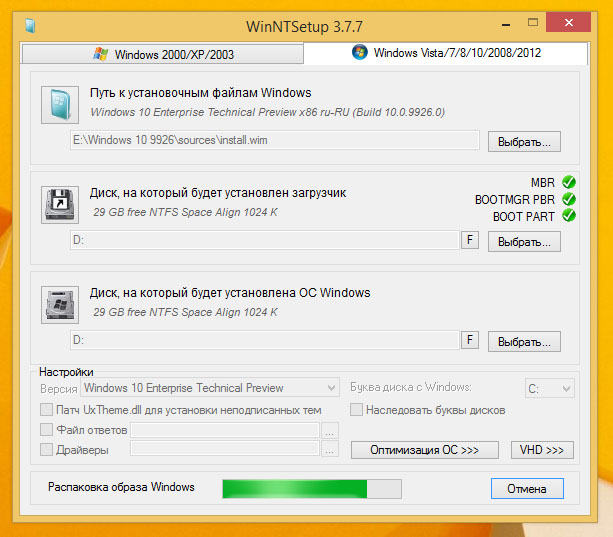Screen dimensions: 613x537
Task: Click Выбрать button for Windows installation drive
Action: [524, 342]
